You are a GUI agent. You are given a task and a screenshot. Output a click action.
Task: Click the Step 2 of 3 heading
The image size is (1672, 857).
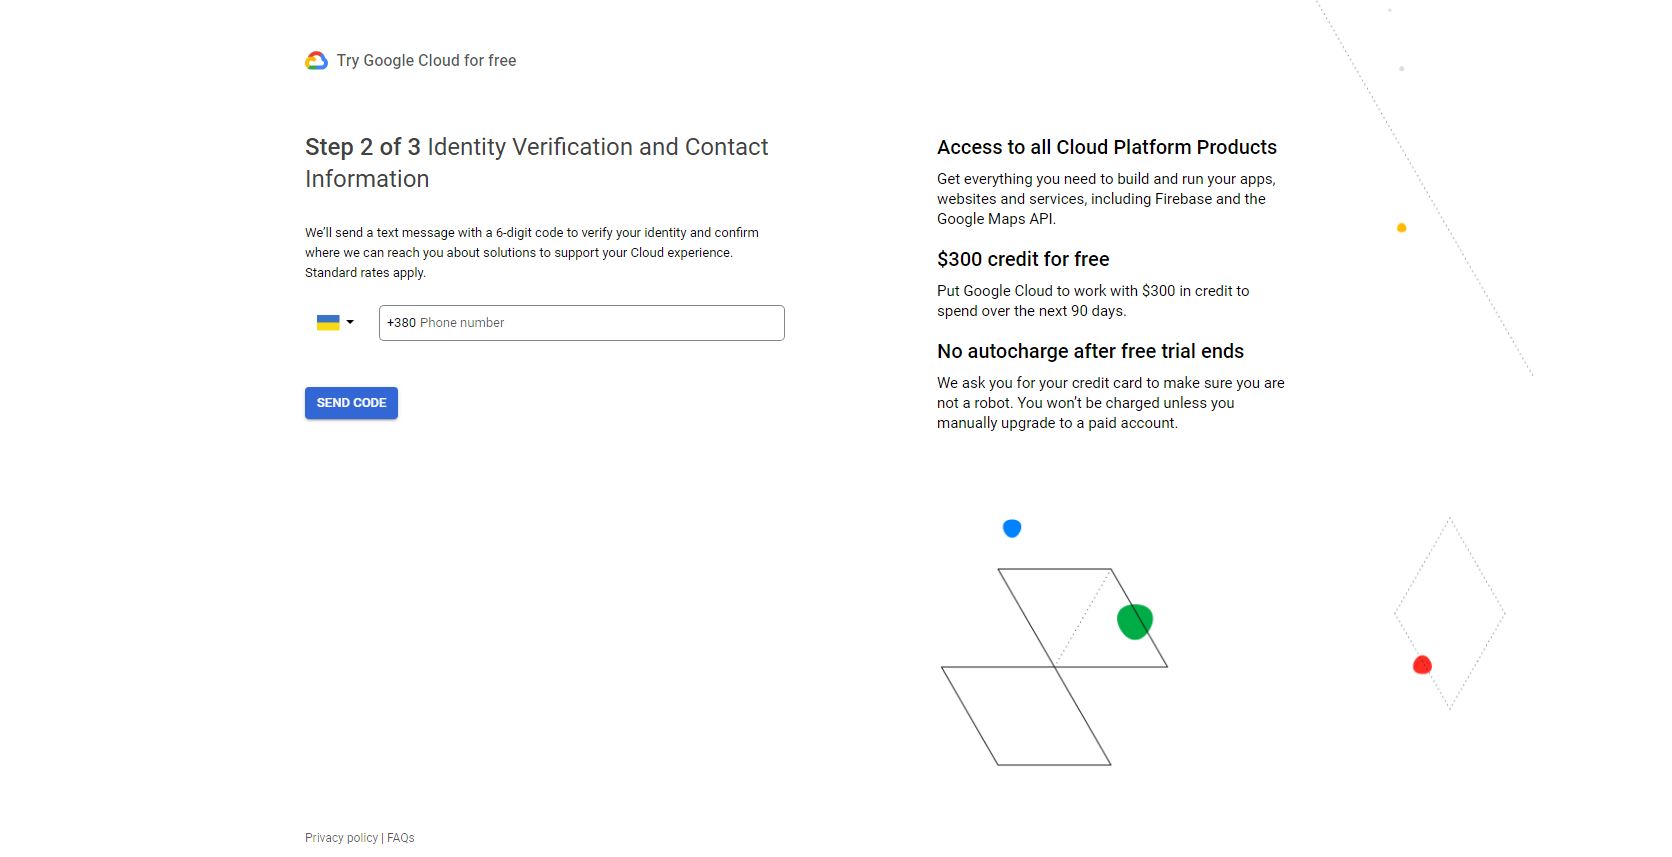coord(537,163)
